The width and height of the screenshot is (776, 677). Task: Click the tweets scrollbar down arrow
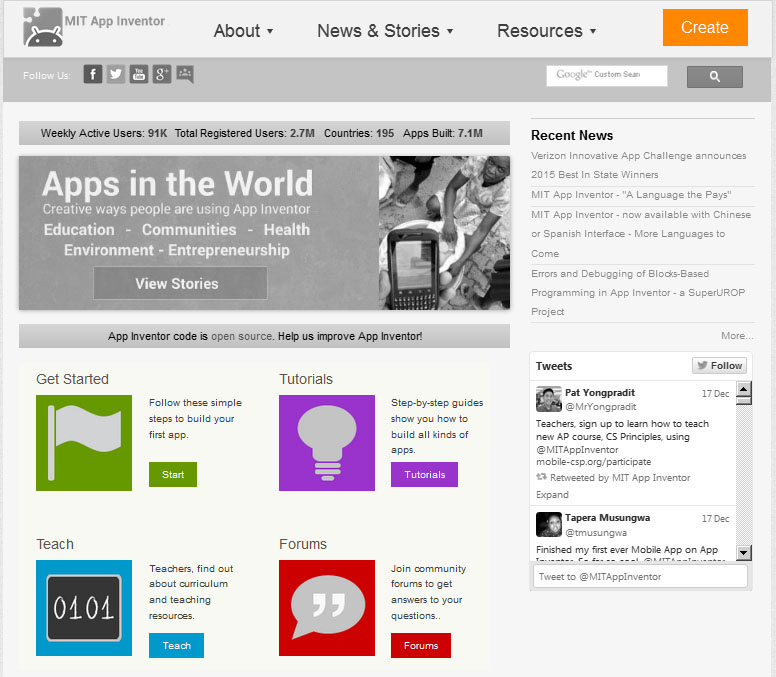[x=743, y=552]
